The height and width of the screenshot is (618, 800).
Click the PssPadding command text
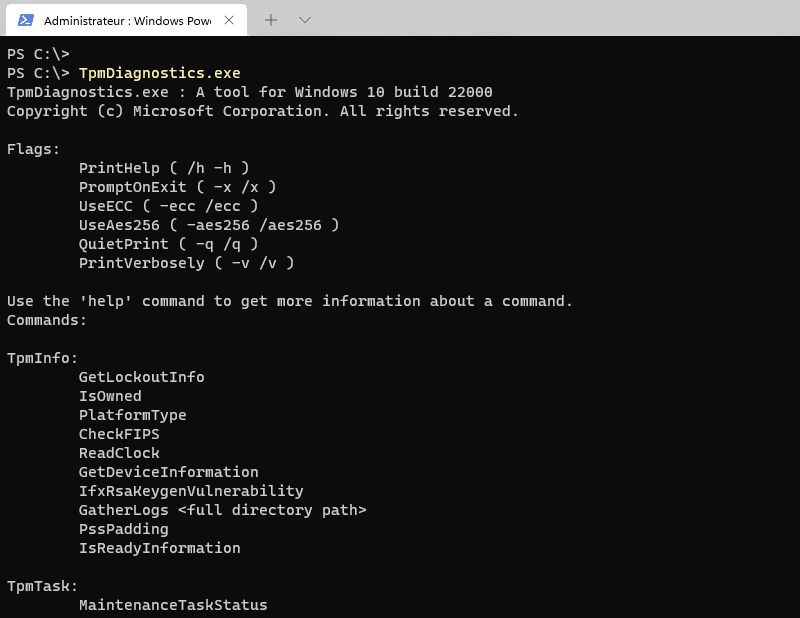click(123, 529)
